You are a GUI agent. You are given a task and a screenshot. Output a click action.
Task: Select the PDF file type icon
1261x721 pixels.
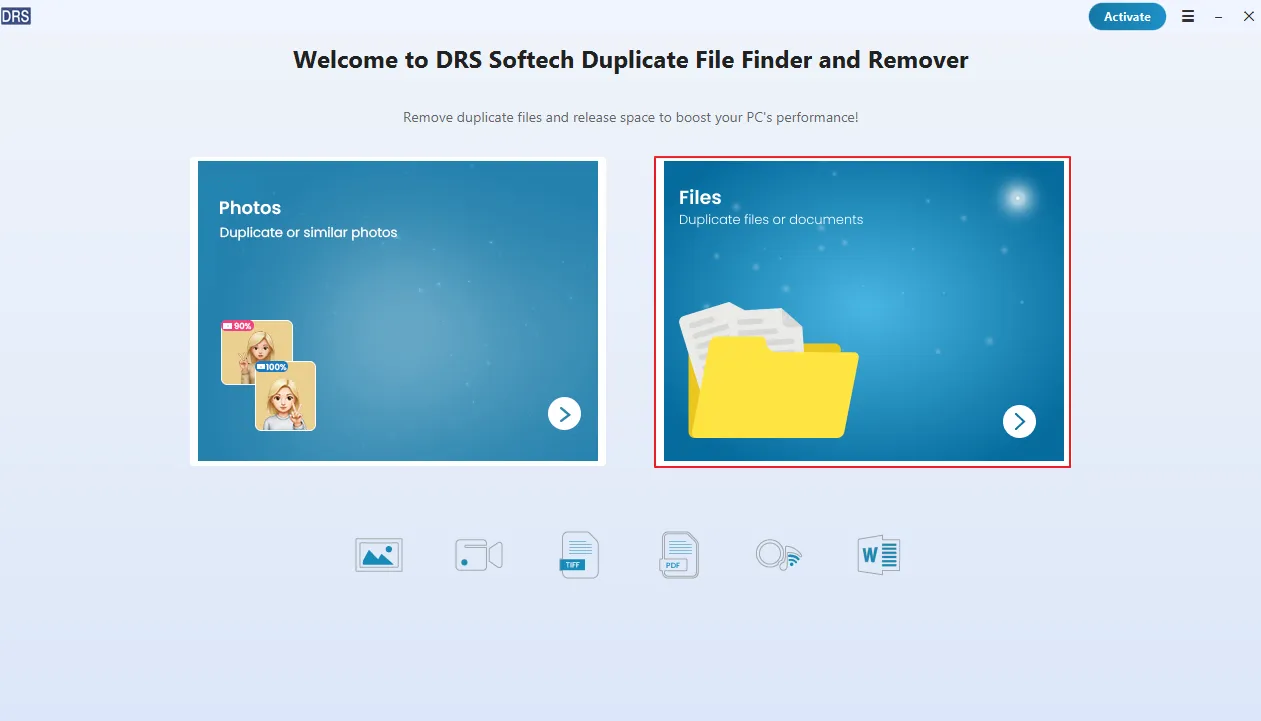tap(679, 555)
